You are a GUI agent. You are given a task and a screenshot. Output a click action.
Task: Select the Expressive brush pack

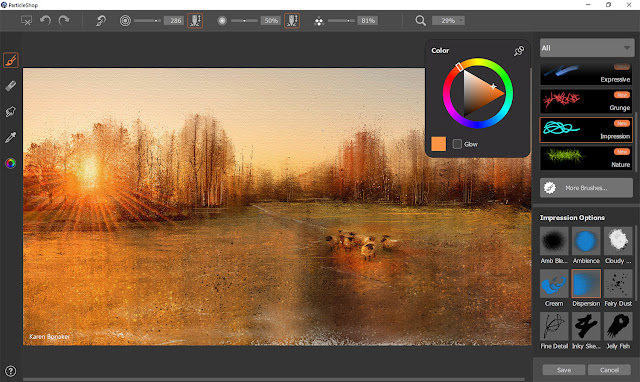586,74
